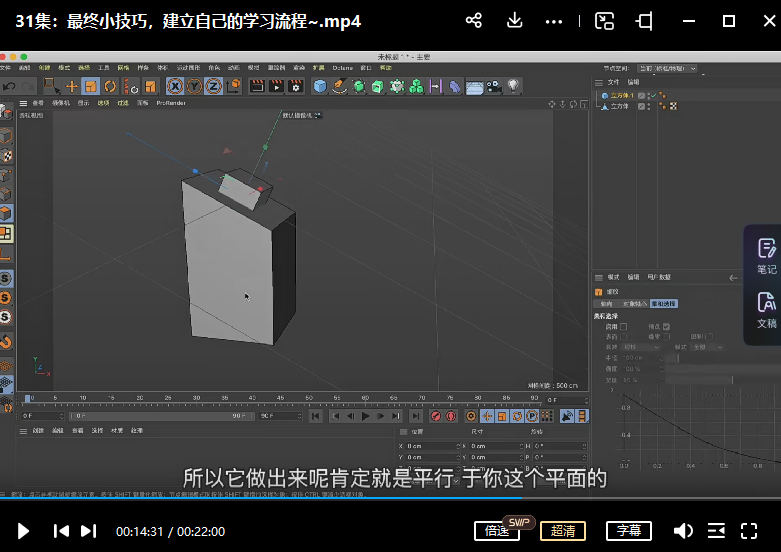781x552 pixels.
Task: Open the 倍速 playback speed menu
Action: pyautogui.click(x=497, y=531)
